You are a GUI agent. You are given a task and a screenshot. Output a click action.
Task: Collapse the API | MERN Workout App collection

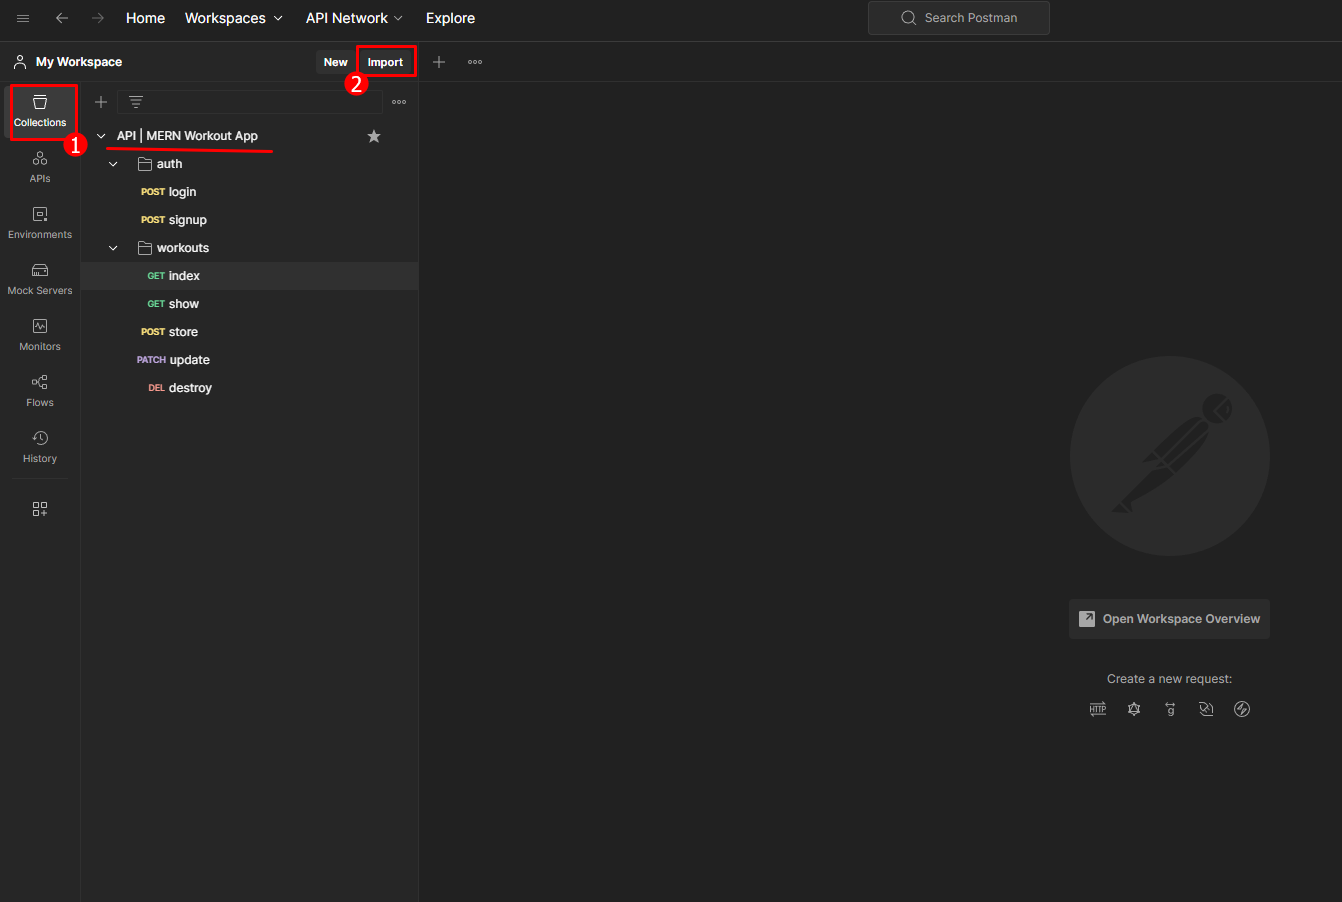[101, 136]
